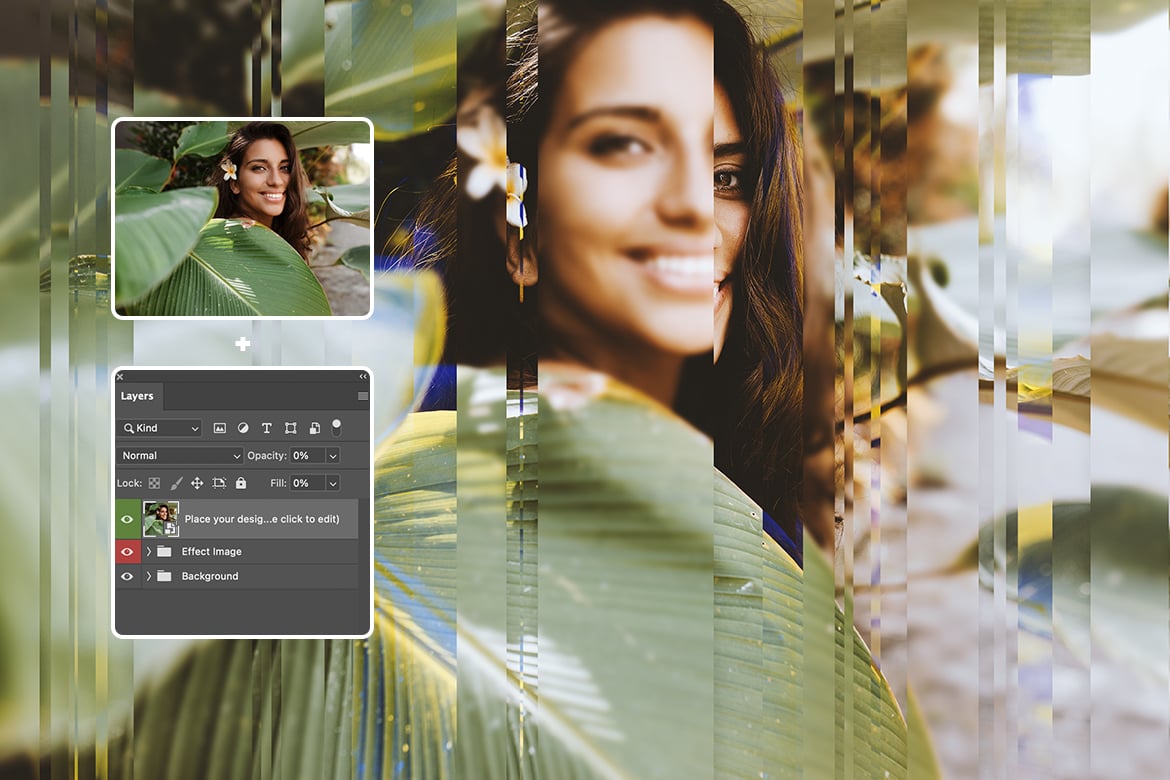Prevent auto-nesting into artboards lock icon
Screen dimensions: 1170x780
(219, 483)
